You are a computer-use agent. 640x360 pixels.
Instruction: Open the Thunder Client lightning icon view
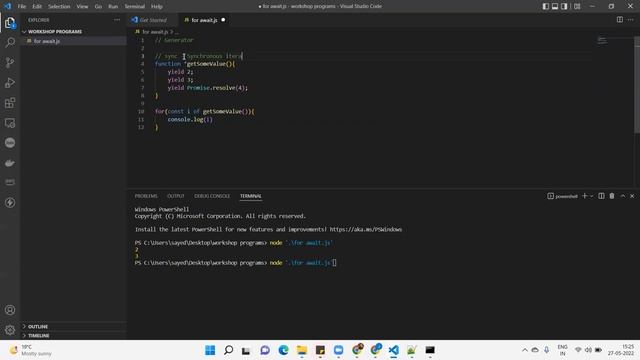(10, 202)
